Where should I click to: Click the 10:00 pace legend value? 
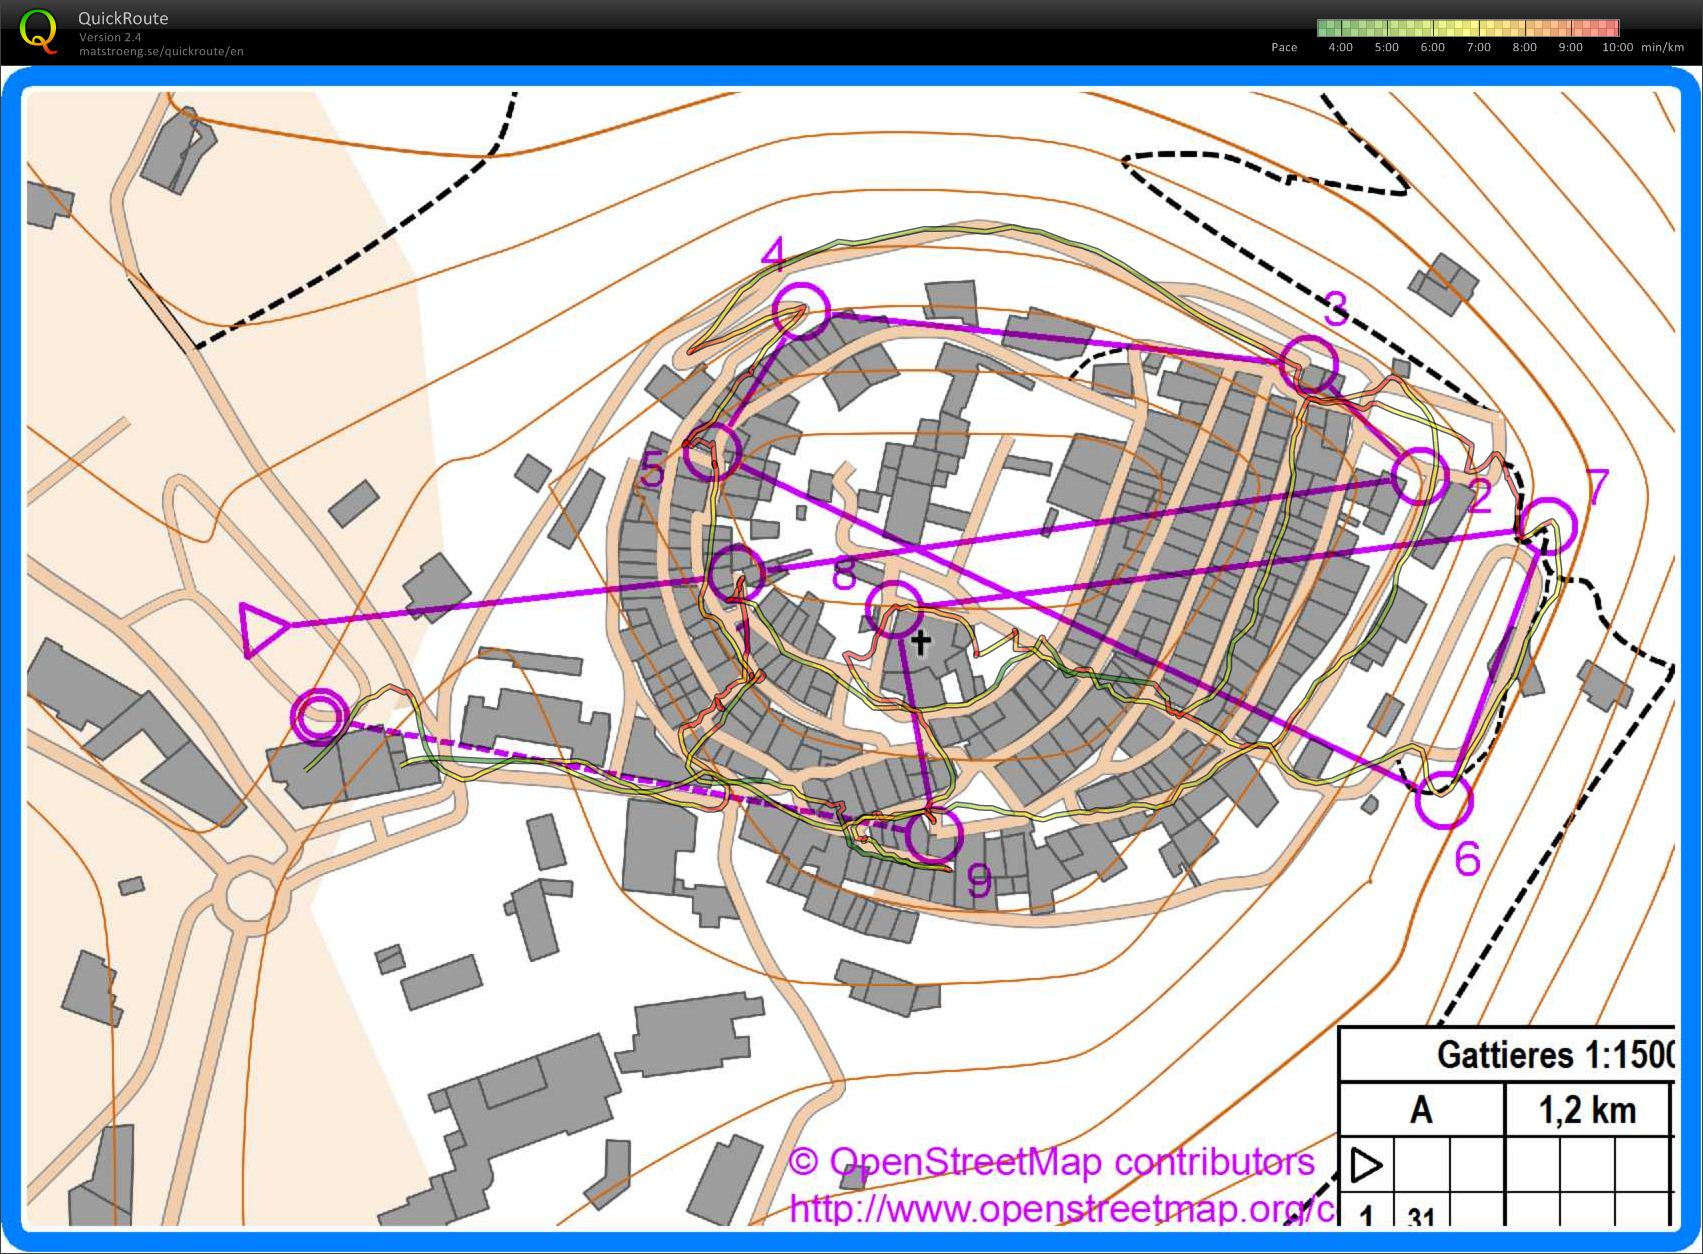coord(1617,47)
